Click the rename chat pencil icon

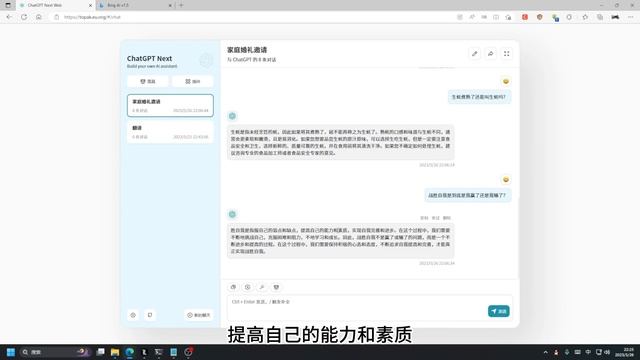pos(474,54)
